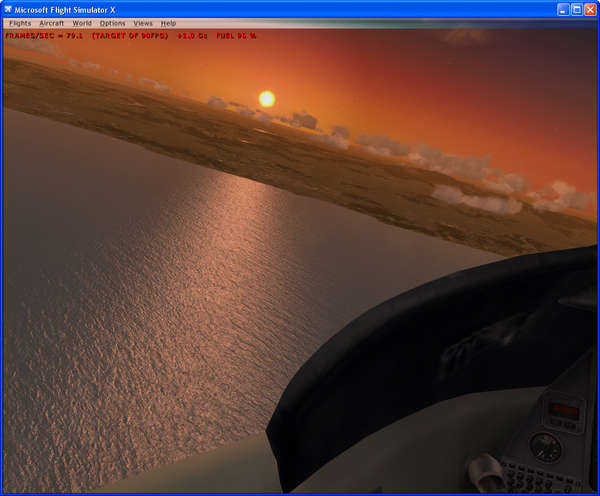This screenshot has width=600, height=496.
Task: Open the Help menu
Action: [x=168, y=23]
